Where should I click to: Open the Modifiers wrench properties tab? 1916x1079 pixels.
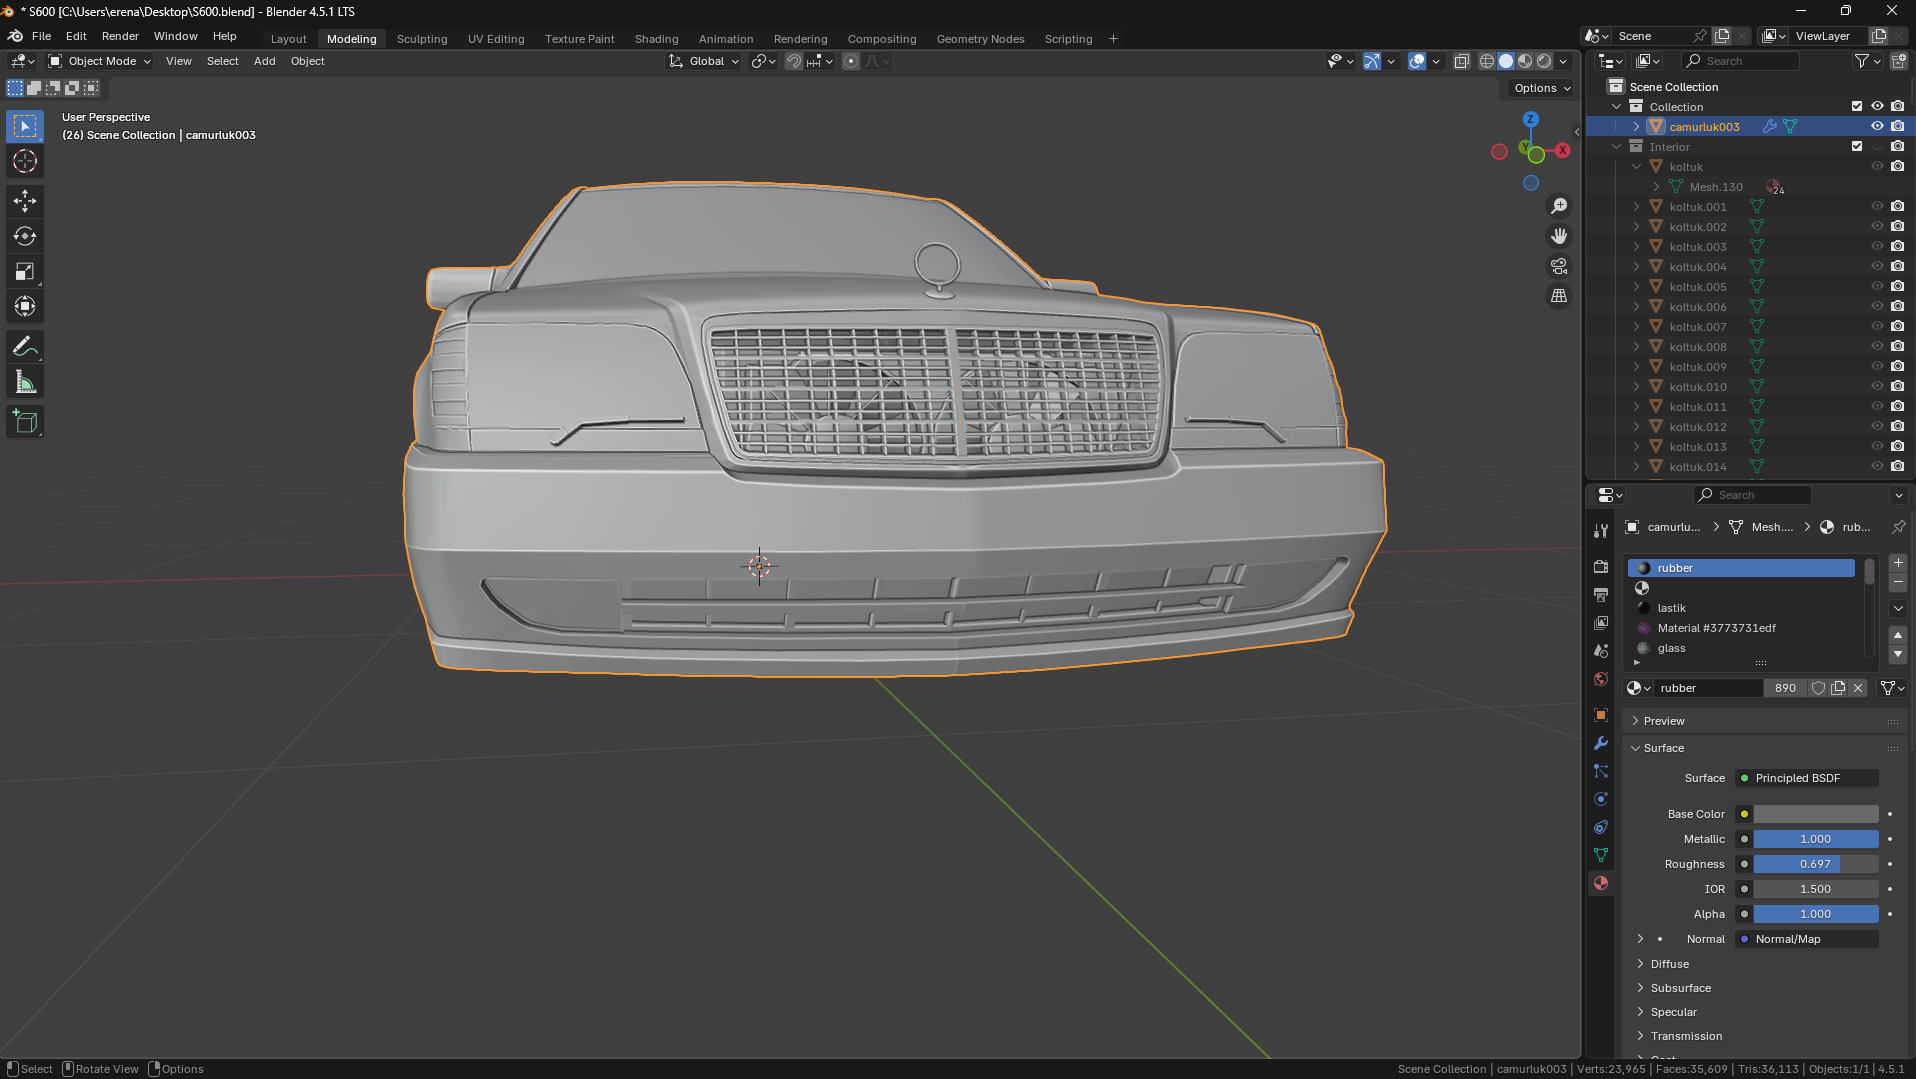pyautogui.click(x=1601, y=743)
